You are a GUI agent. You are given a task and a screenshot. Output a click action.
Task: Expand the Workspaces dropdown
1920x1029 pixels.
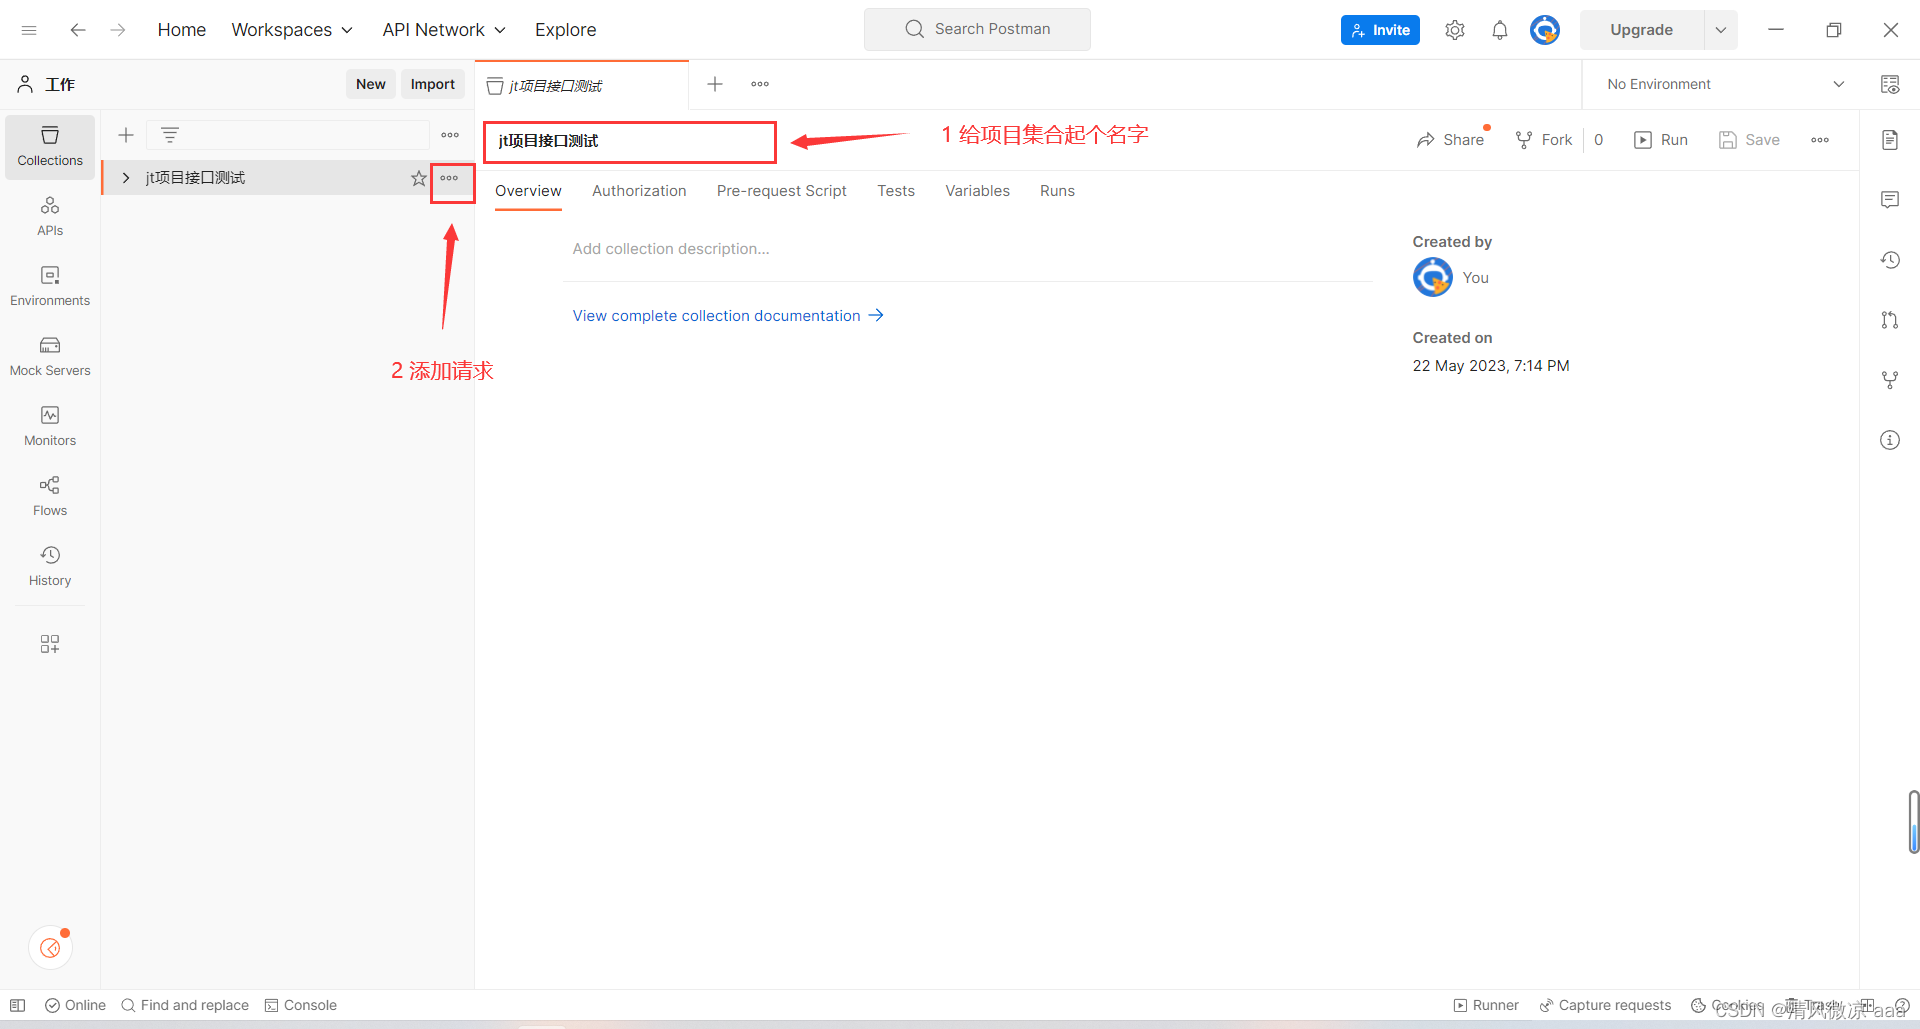292,30
